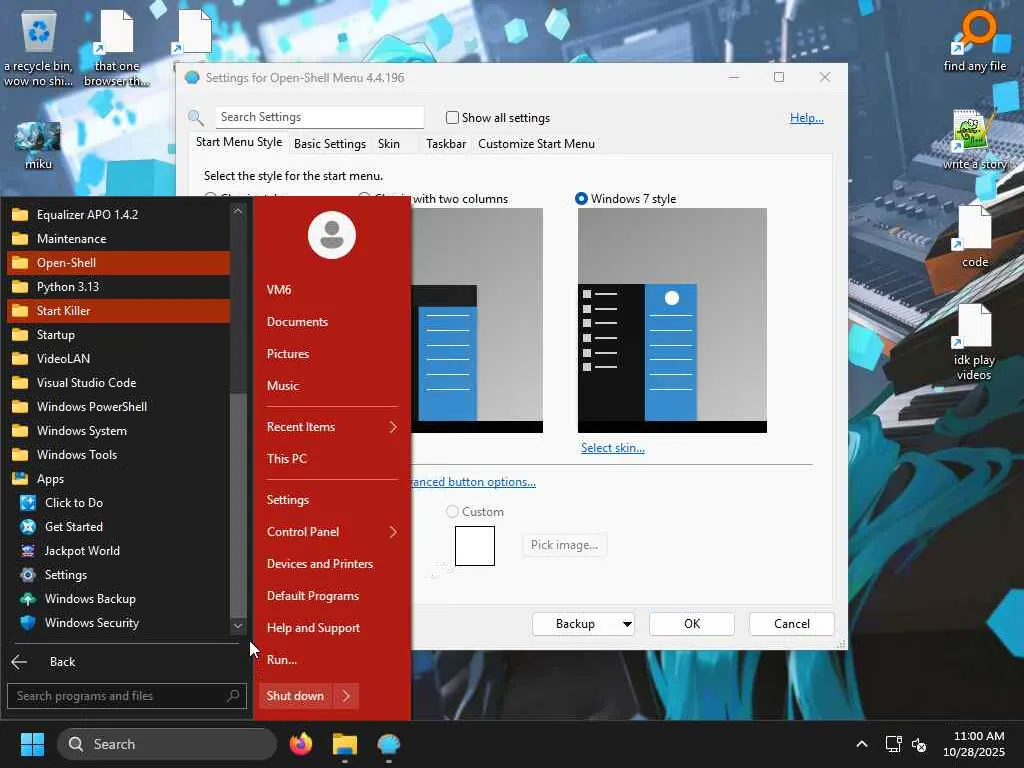Viewport: 1024px width, 768px height.
Task: Launch Jackpot World app
Action: pyautogui.click(x=118, y=551)
